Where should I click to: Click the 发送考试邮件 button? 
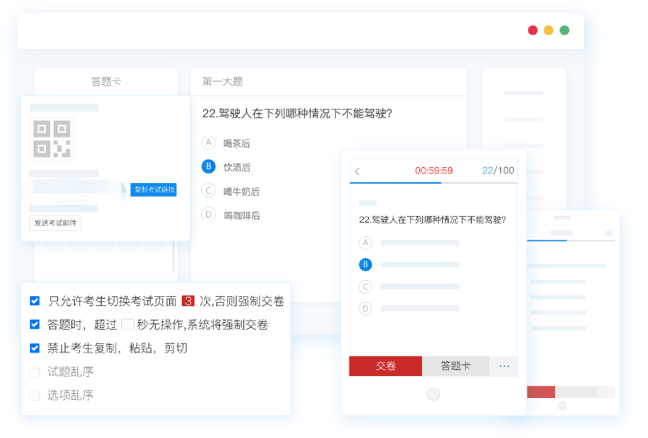pyautogui.click(x=56, y=223)
